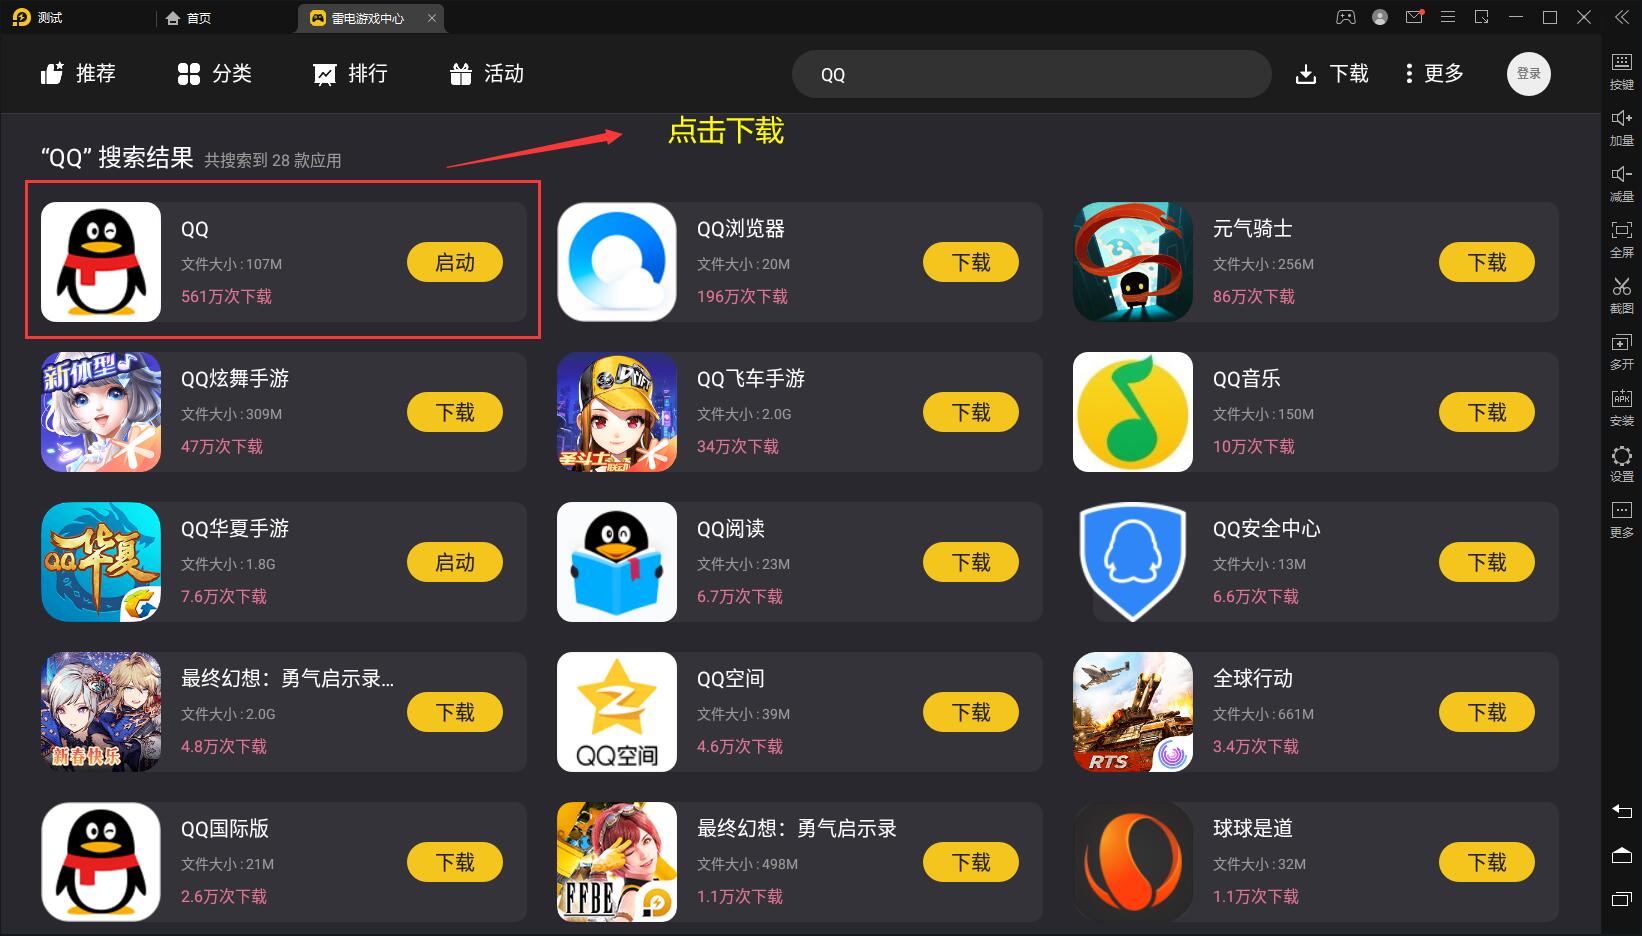Open emulator settings (设置) gear icon
1642x936 pixels.
1621,463
